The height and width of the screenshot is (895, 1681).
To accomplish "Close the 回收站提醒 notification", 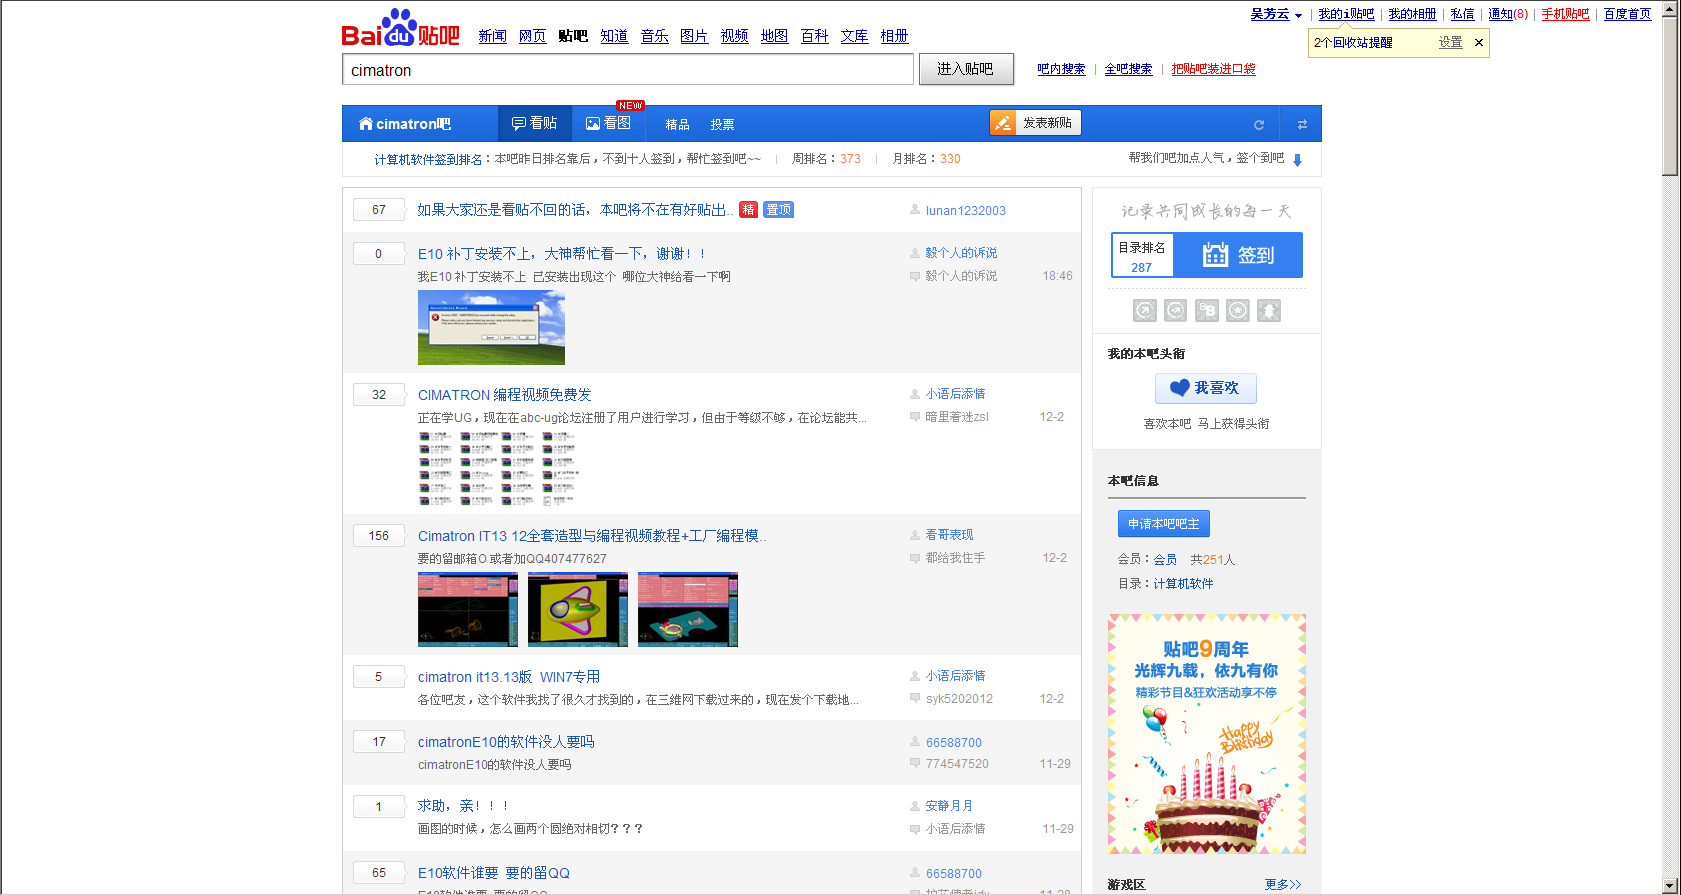I will point(1479,43).
